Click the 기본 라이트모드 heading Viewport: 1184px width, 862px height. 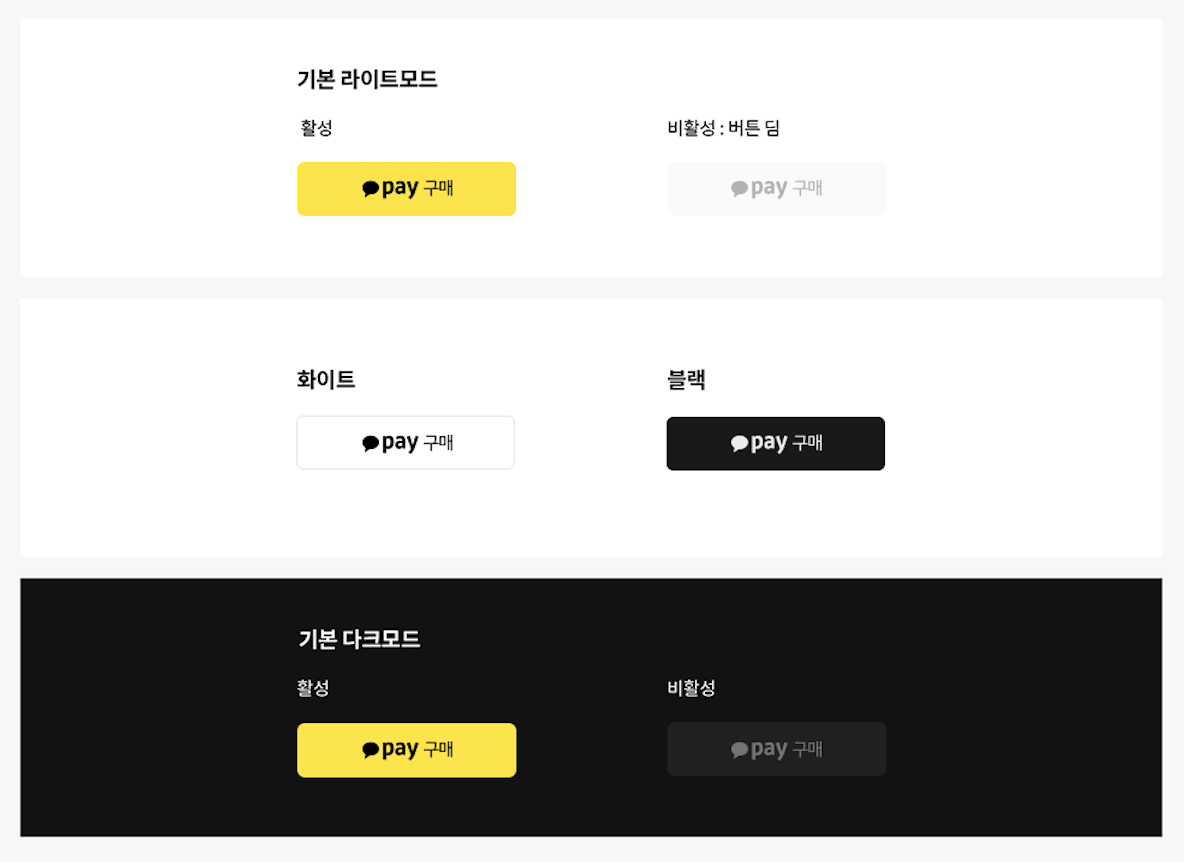(x=367, y=79)
